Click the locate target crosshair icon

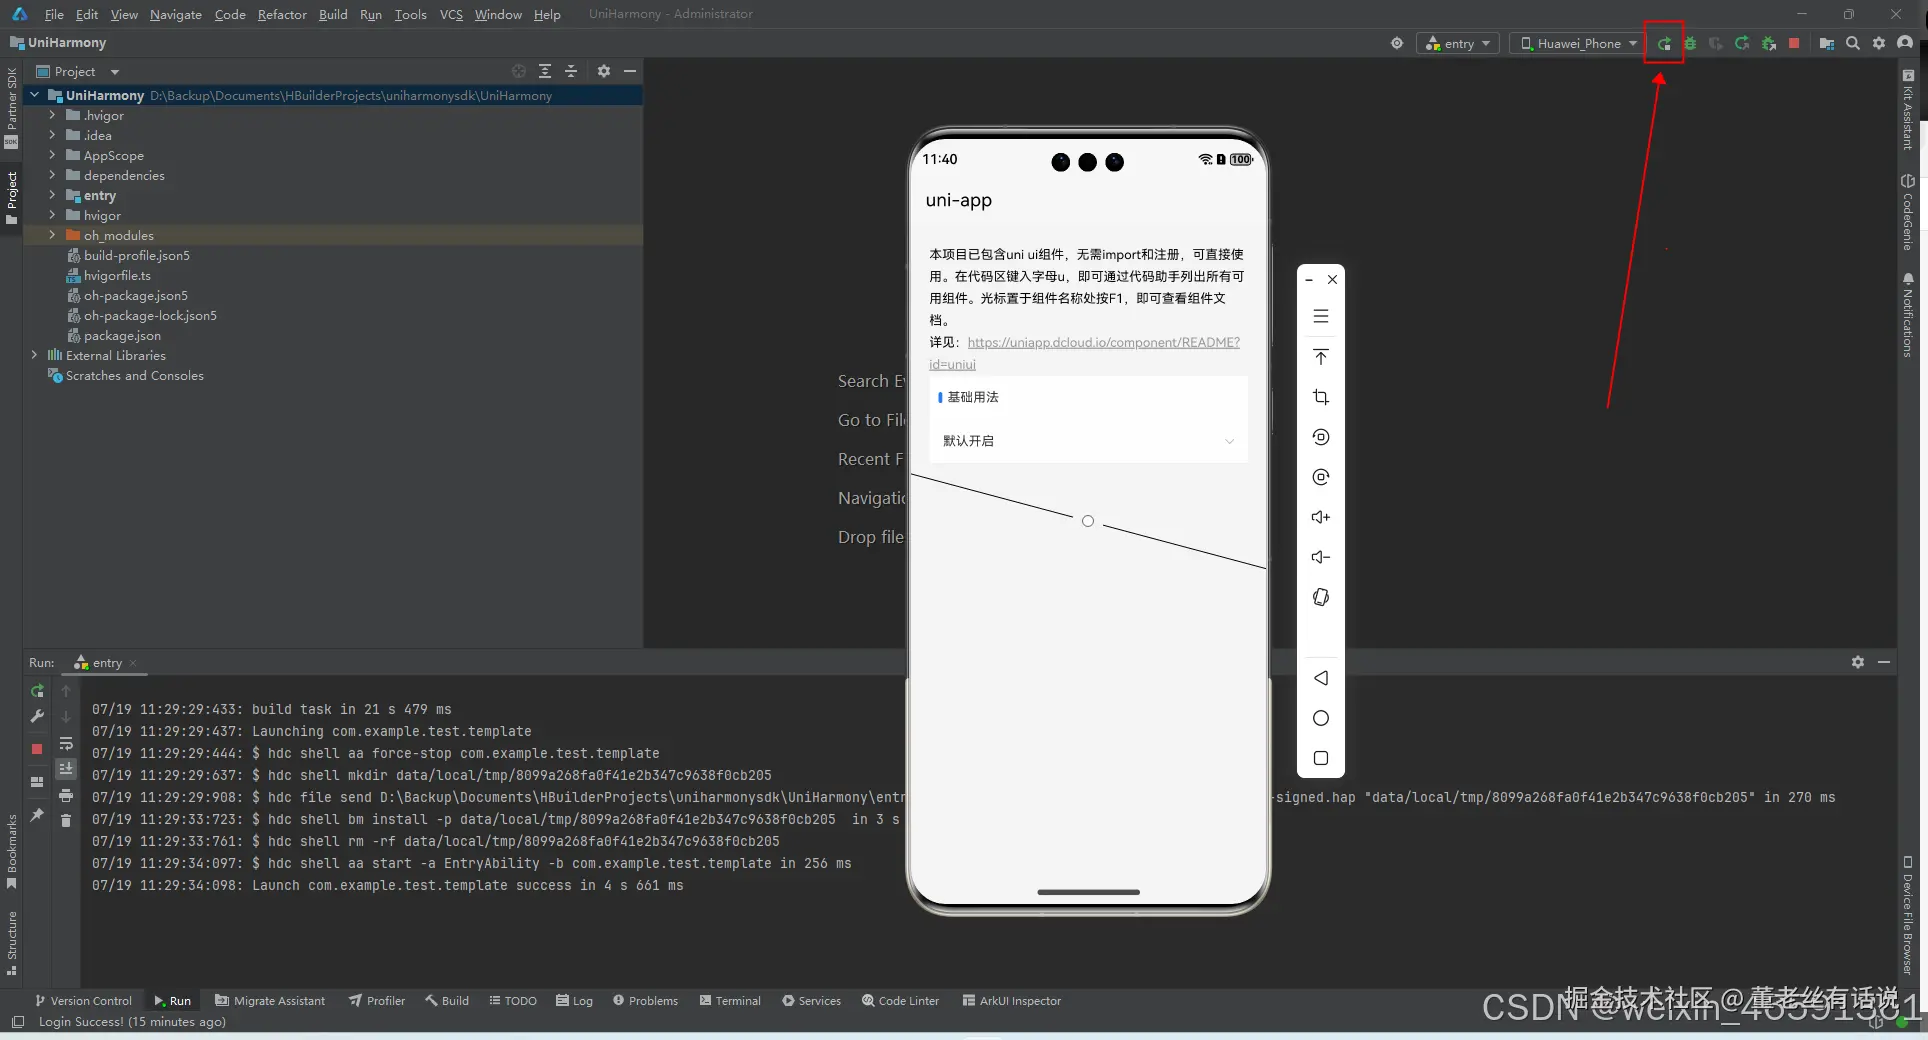[1397, 44]
